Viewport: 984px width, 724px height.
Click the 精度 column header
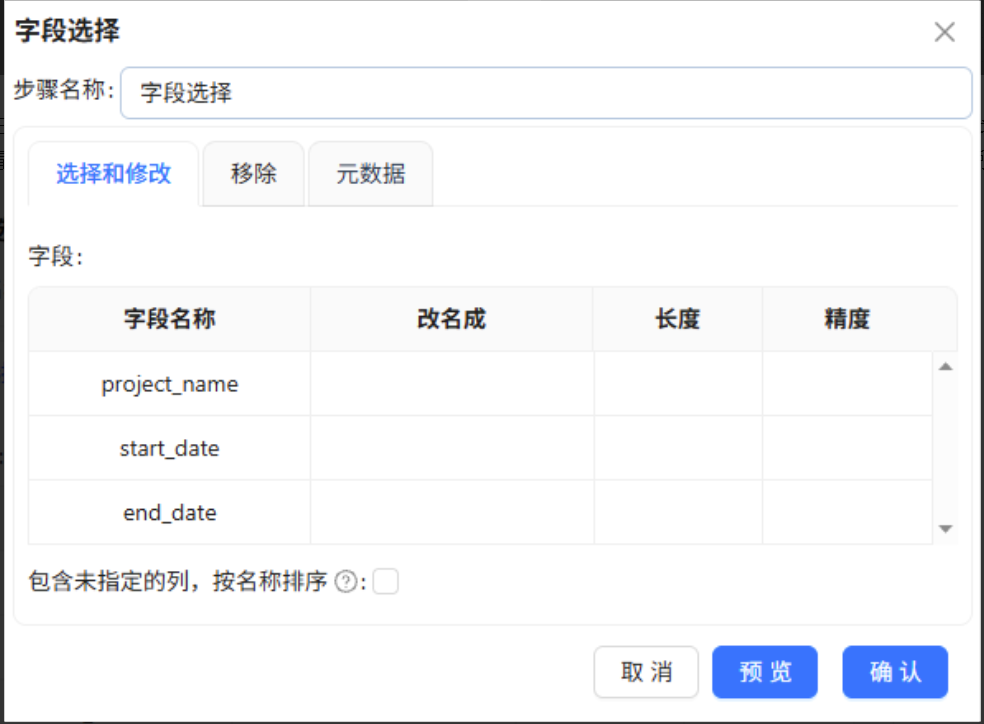tap(847, 319)
